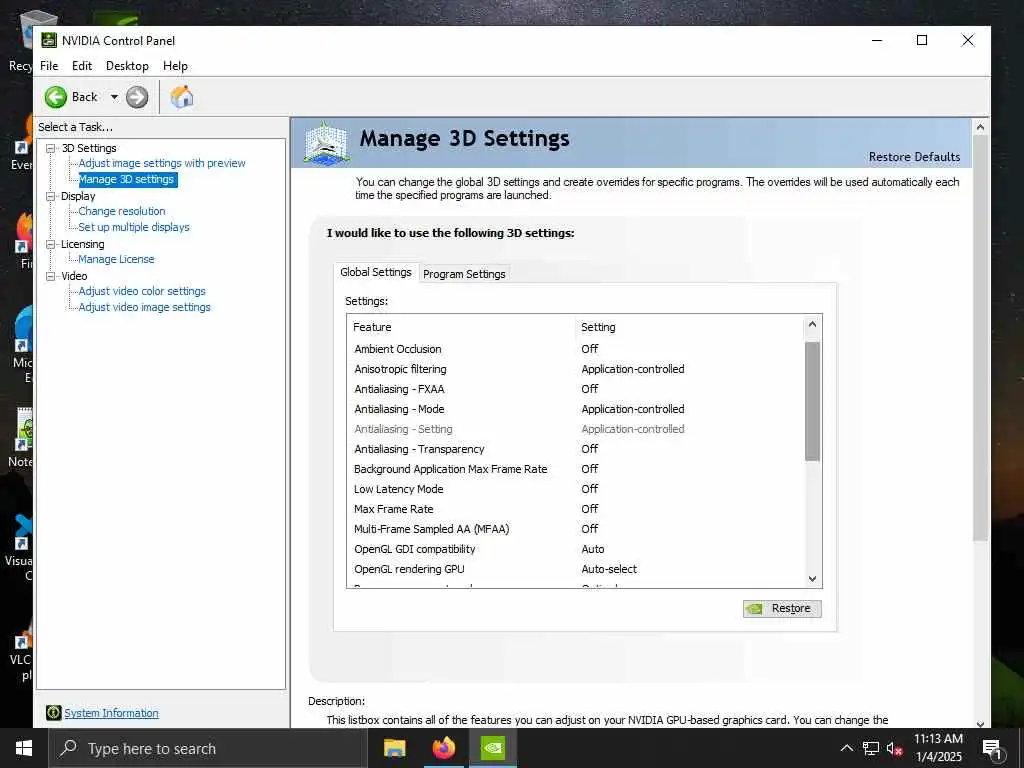Collapse the Licensing tree node
This screenshot has width=1024, height=768.
tap(50, 244)
